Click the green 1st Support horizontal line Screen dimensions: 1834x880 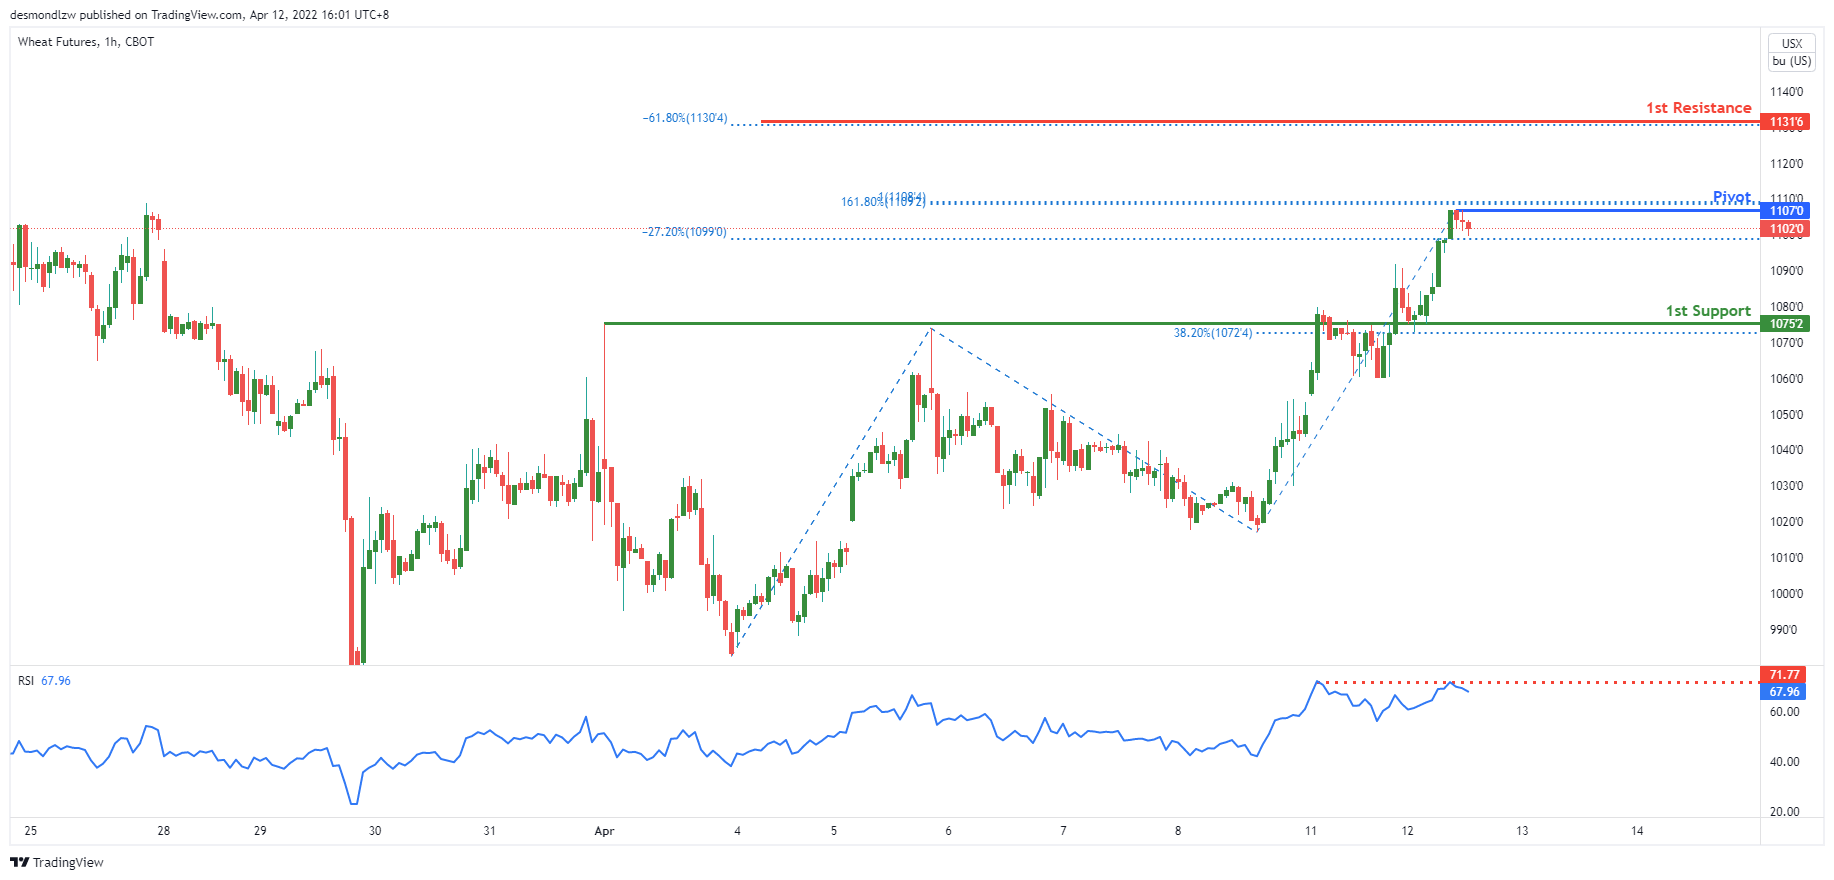tap(1182, 324)
